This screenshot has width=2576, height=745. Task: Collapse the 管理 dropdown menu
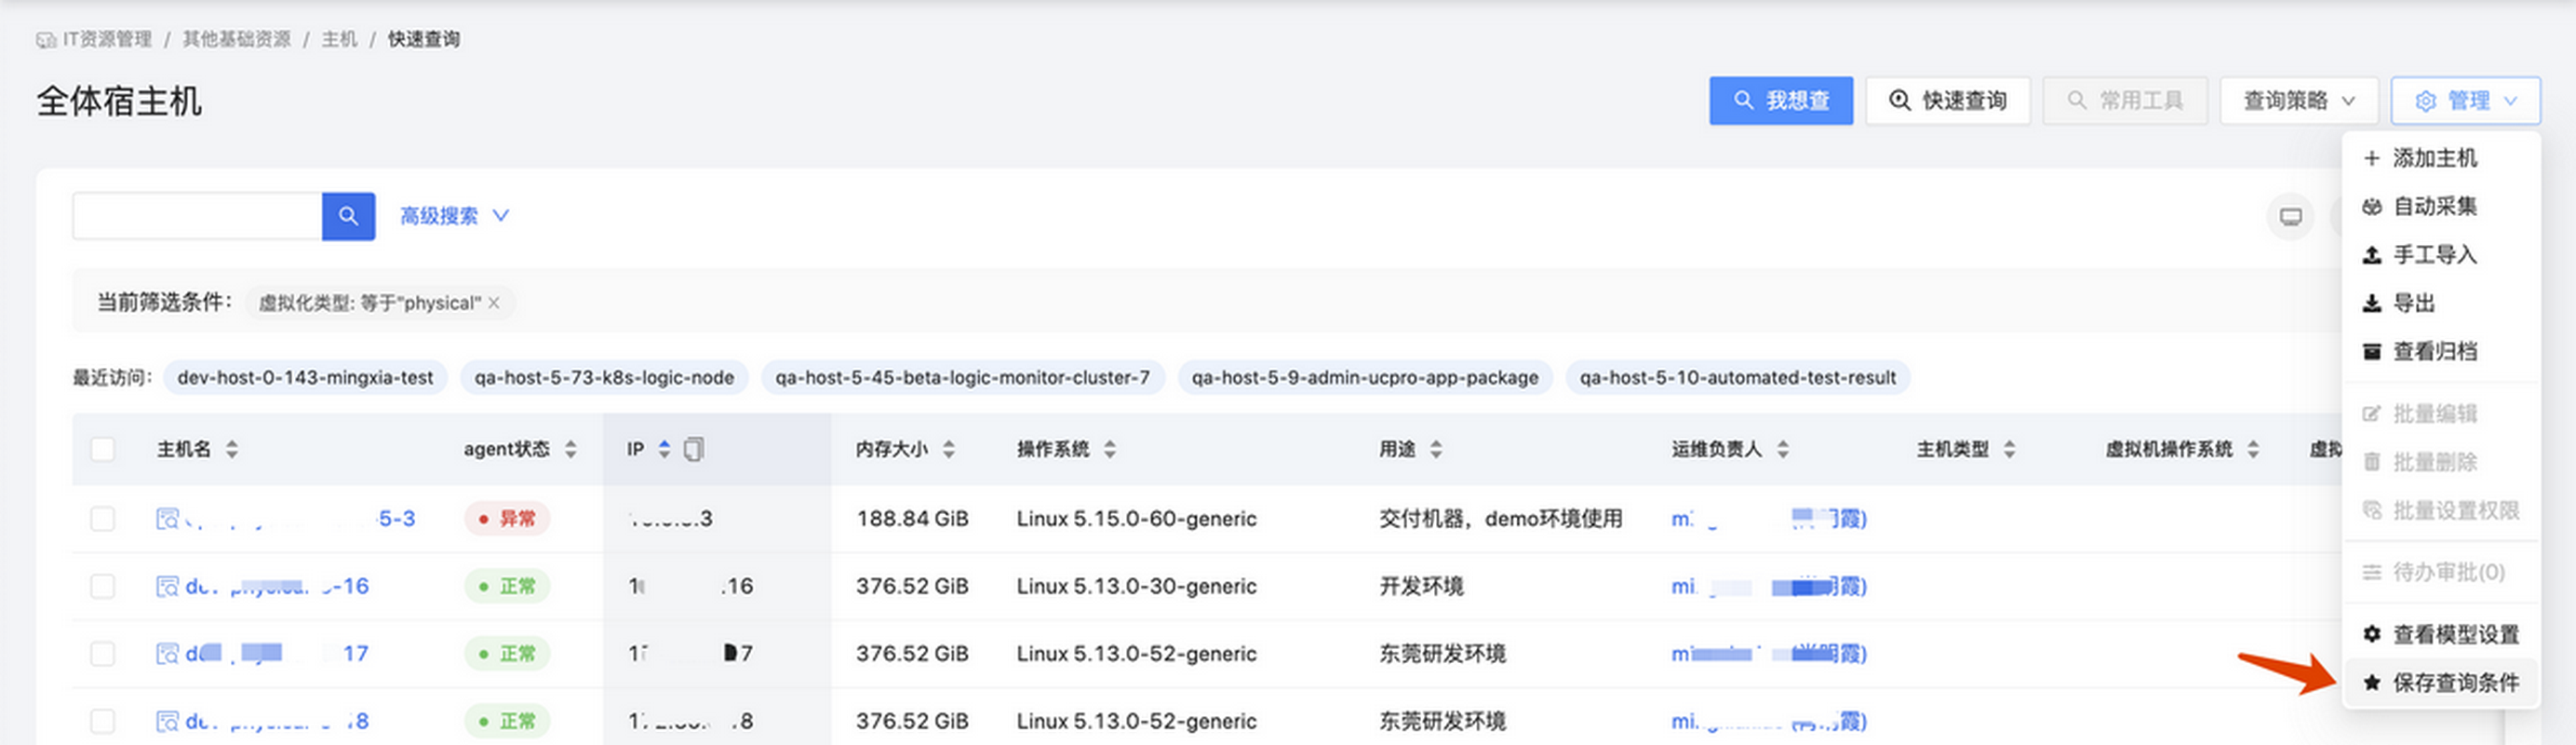point(2465,101)
